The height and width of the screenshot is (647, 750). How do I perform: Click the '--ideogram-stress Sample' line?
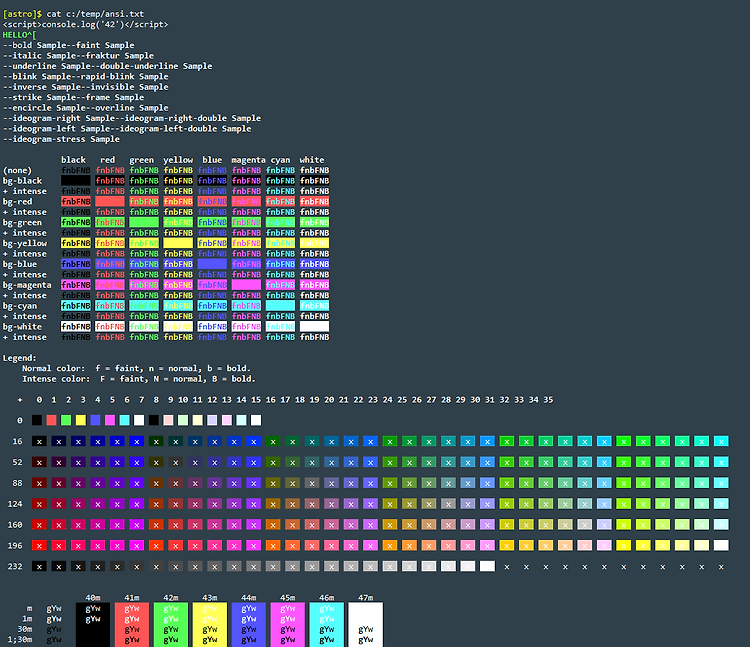(61, 139)
